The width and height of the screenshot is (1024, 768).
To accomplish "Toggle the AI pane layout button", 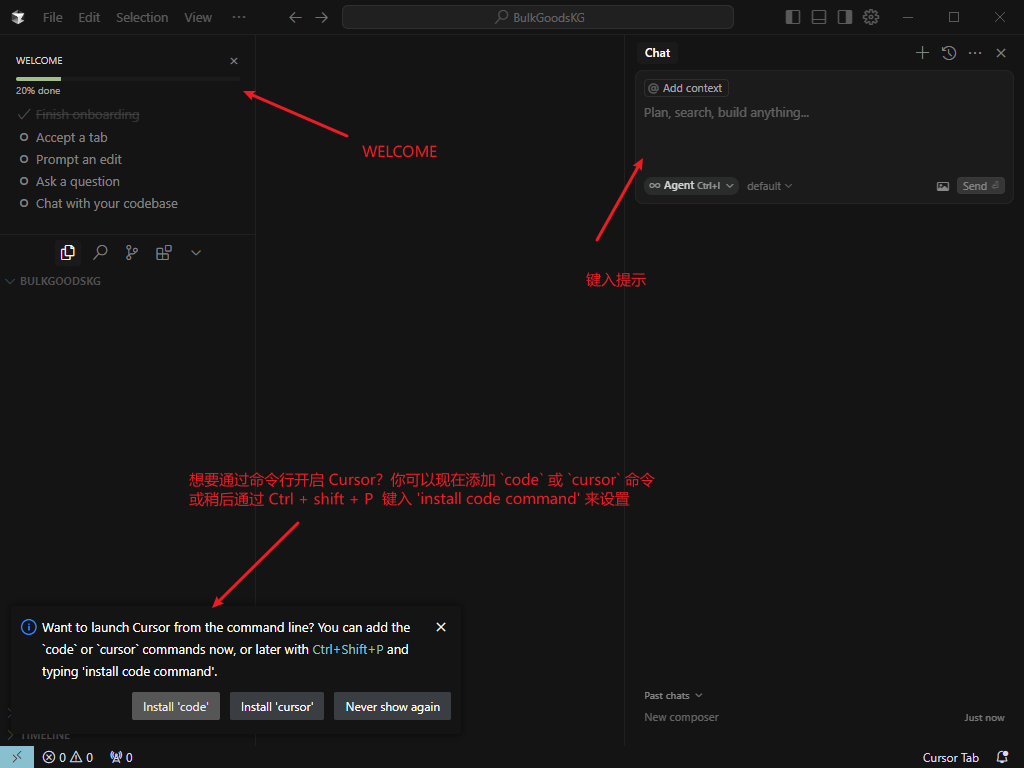I will tap(845, 17).
